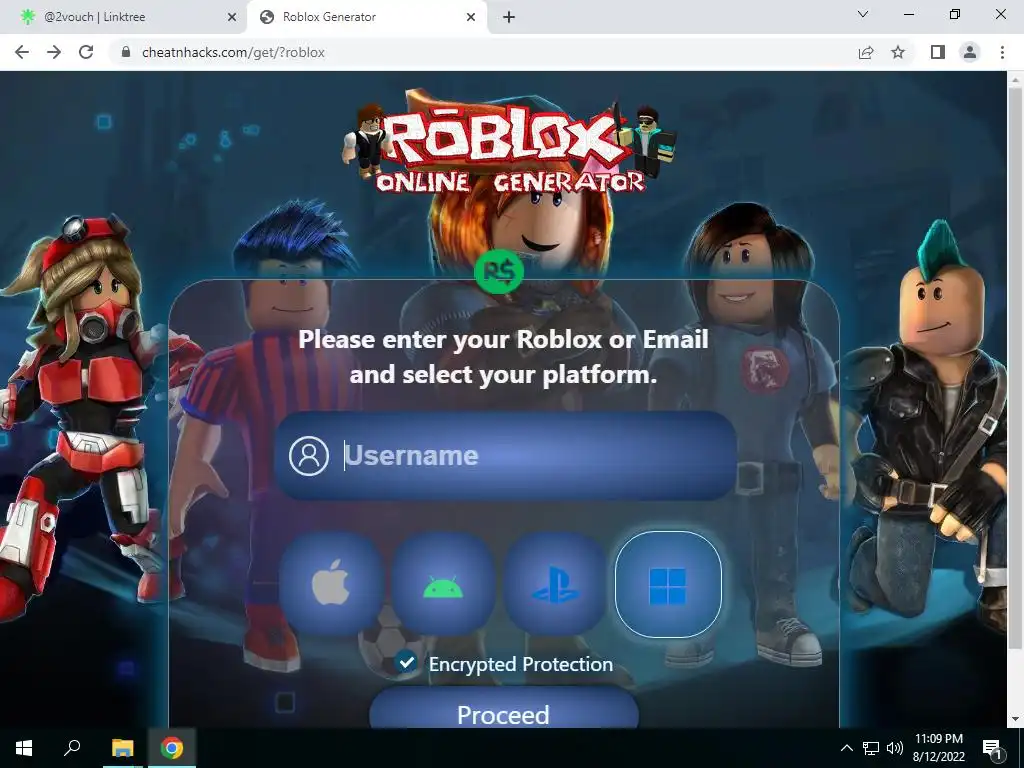
Task: Open the tab search chevron
Action: click(863, 14)
